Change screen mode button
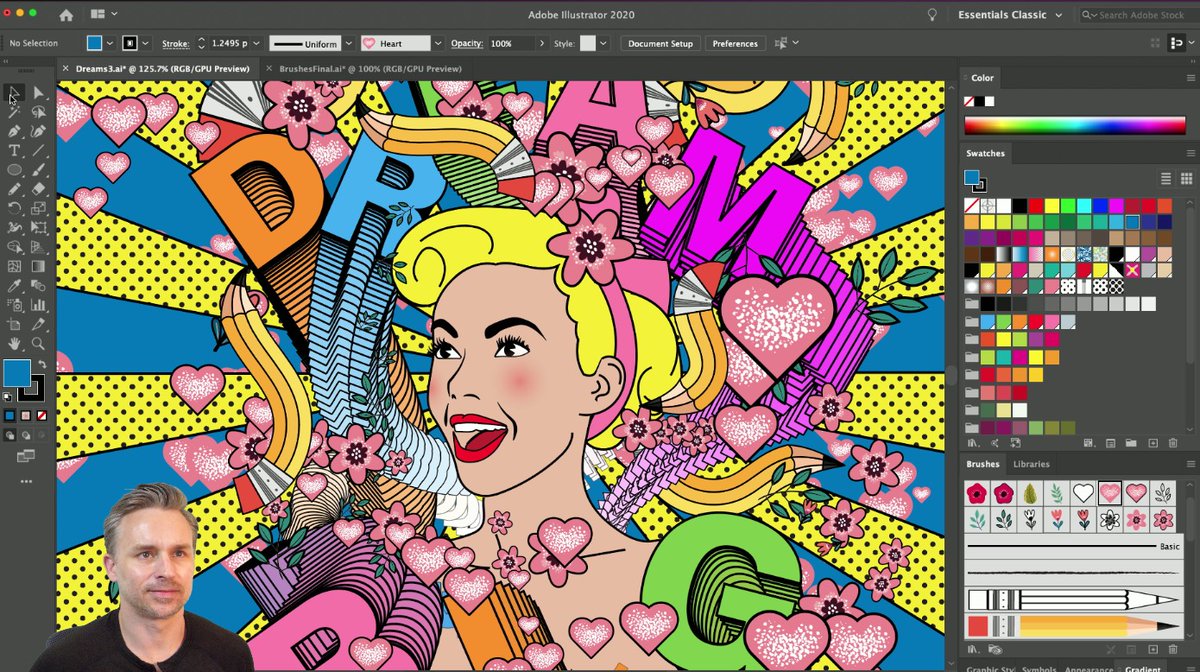The image size is (1200, 672). pos(25,457)
